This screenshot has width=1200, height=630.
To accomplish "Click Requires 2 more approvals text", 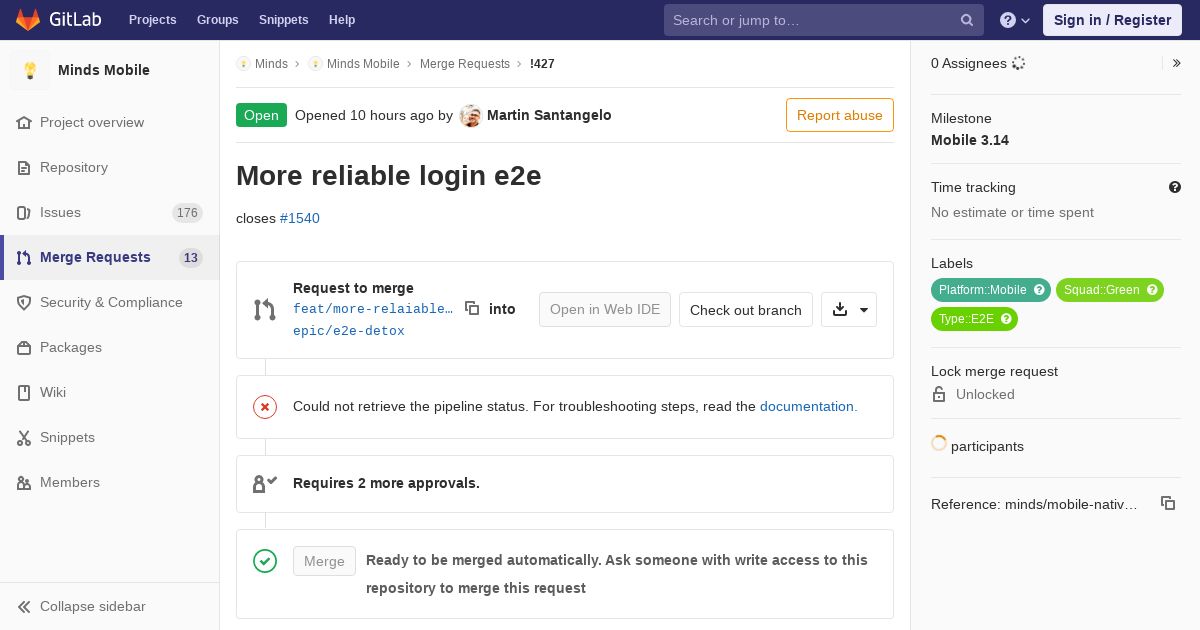I will pyautogui.click(x=386, y=483).
